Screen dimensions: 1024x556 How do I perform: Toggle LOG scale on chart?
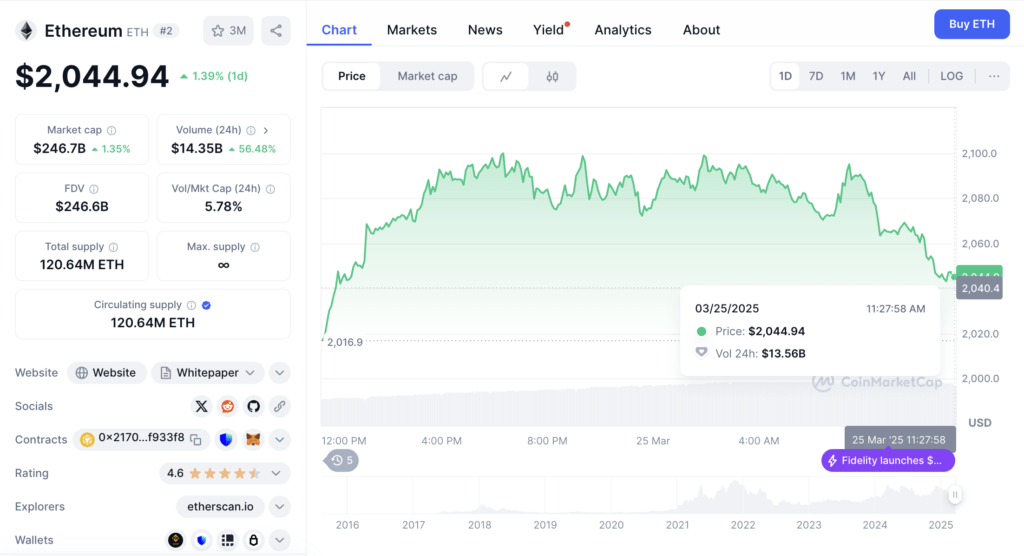(952, 76)
